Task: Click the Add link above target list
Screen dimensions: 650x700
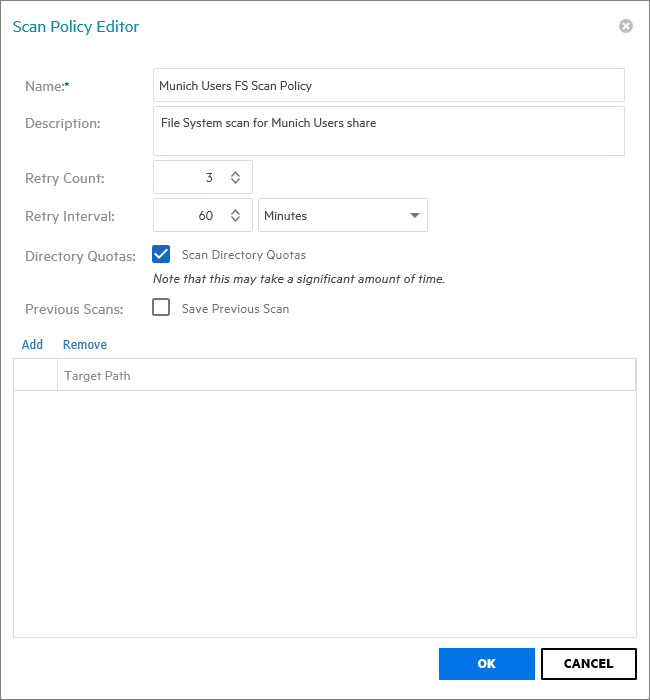Action: tap(32, 345)
